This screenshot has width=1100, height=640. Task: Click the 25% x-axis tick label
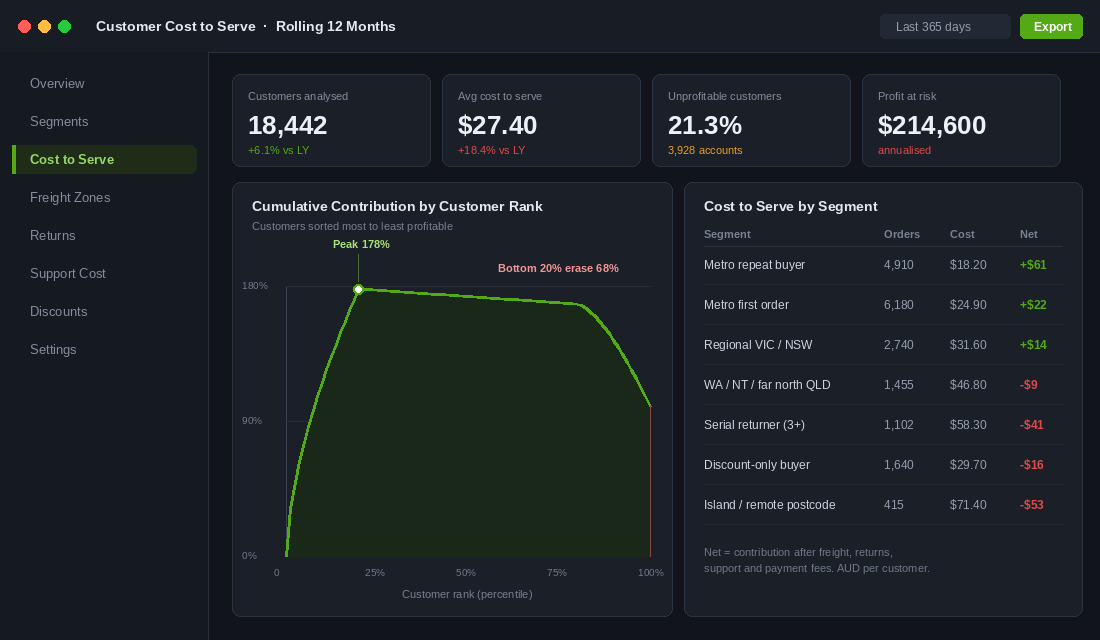pyautogui.click(x=375, y=573)
